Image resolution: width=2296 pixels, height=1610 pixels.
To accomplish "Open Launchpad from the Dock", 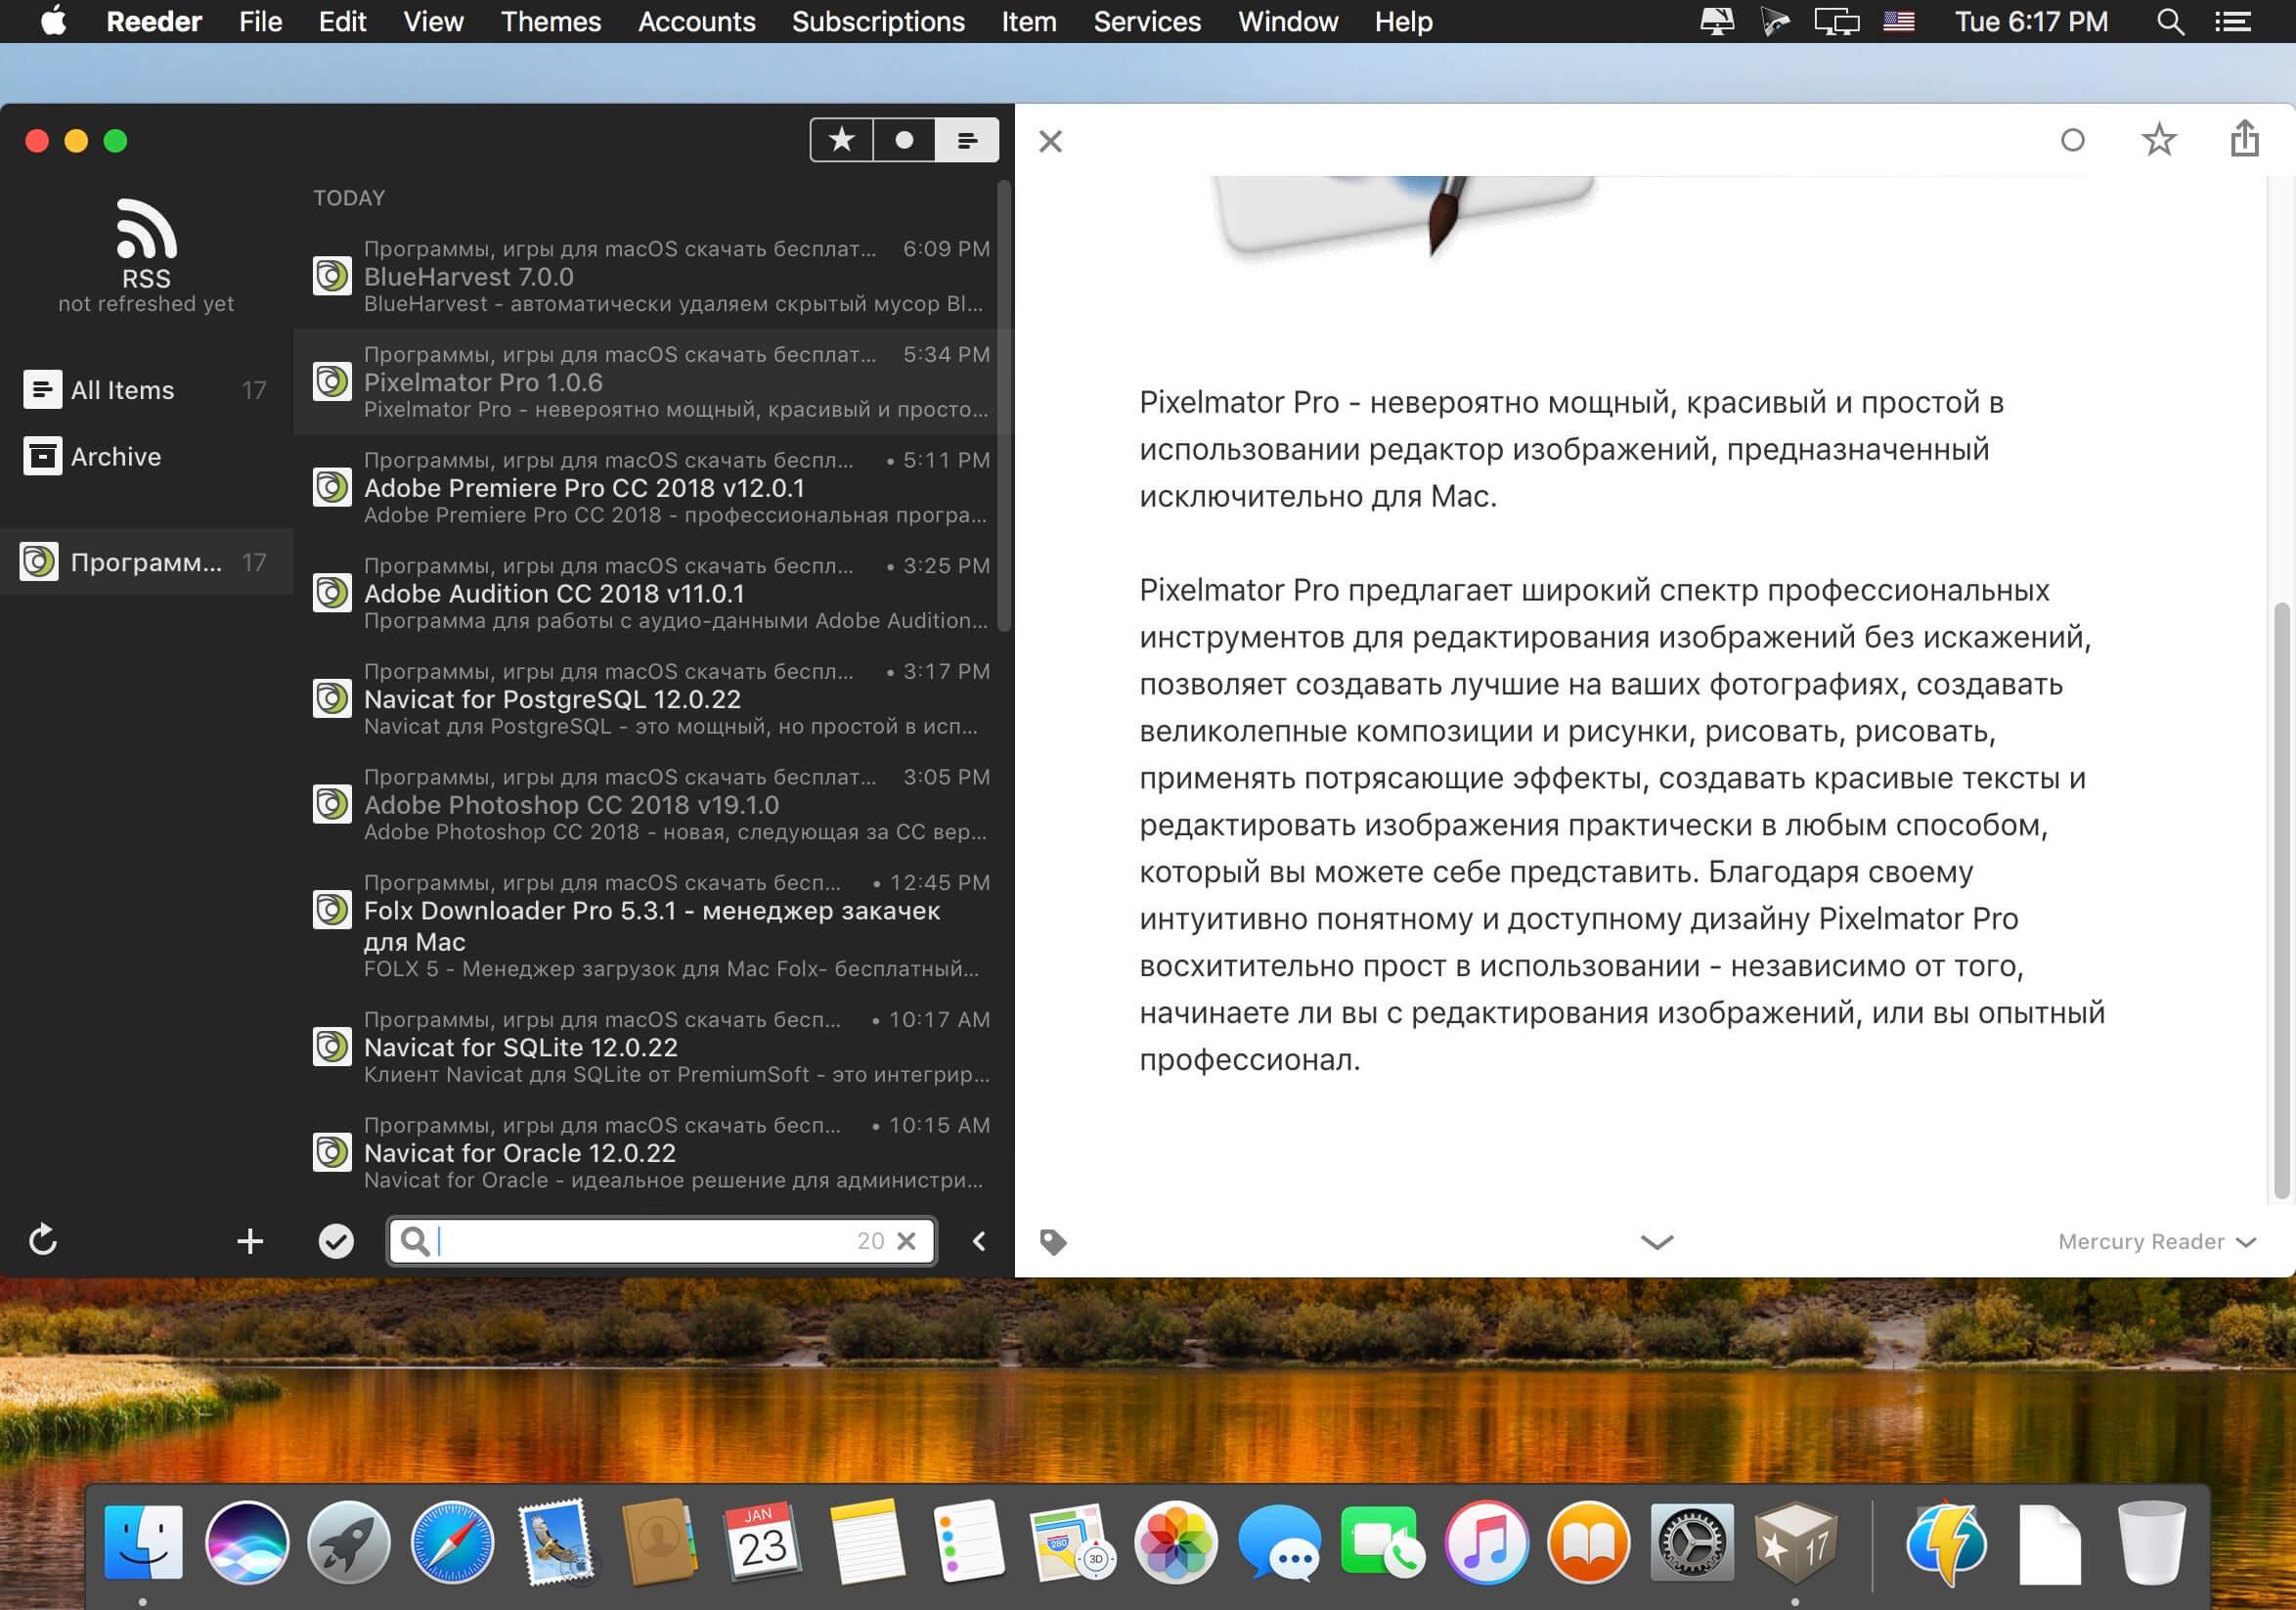I will coord(349,1542).
